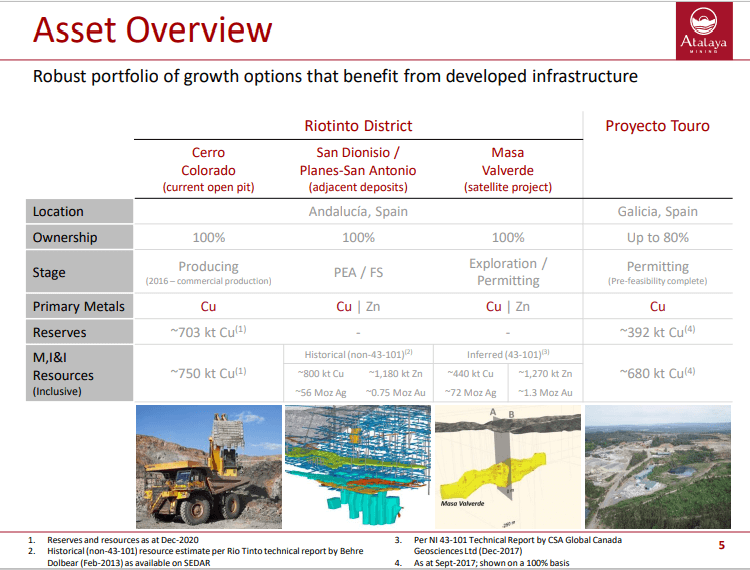Viewport: 750px width, 570px height.
Task: Click the 'Andalucía, Spain' location cell
Action: (x=358, y=211)
